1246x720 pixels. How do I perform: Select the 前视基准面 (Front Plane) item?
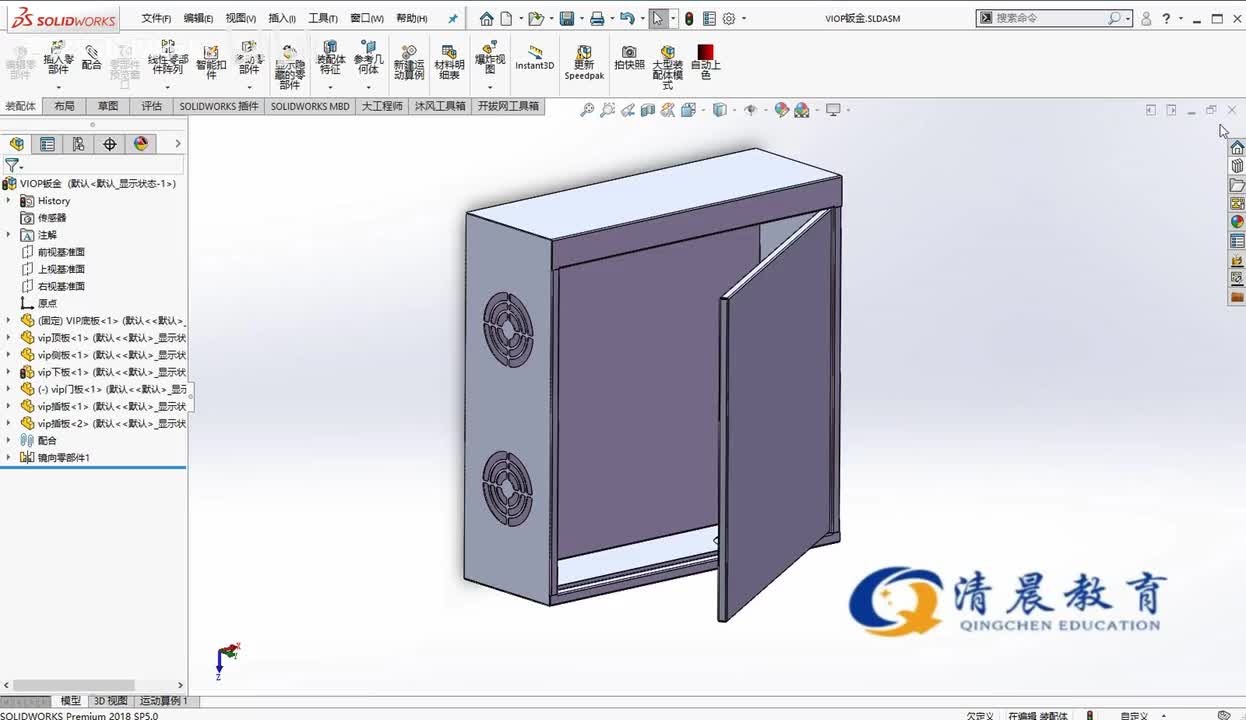(61, 252)
